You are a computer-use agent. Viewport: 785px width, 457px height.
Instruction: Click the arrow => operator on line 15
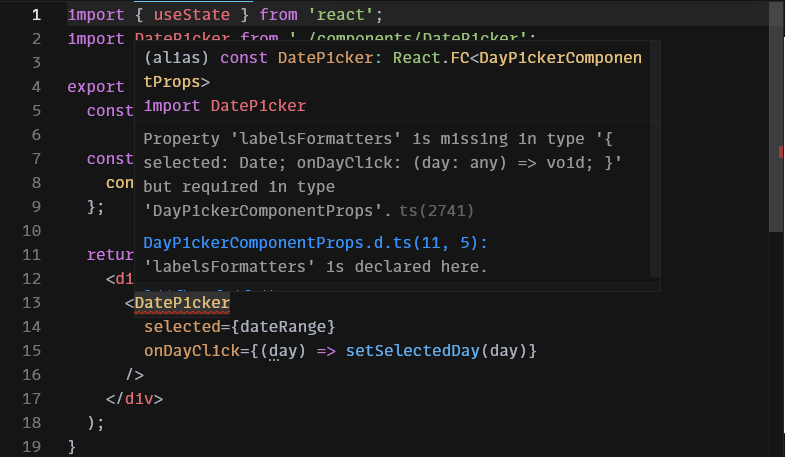(326, 351)
